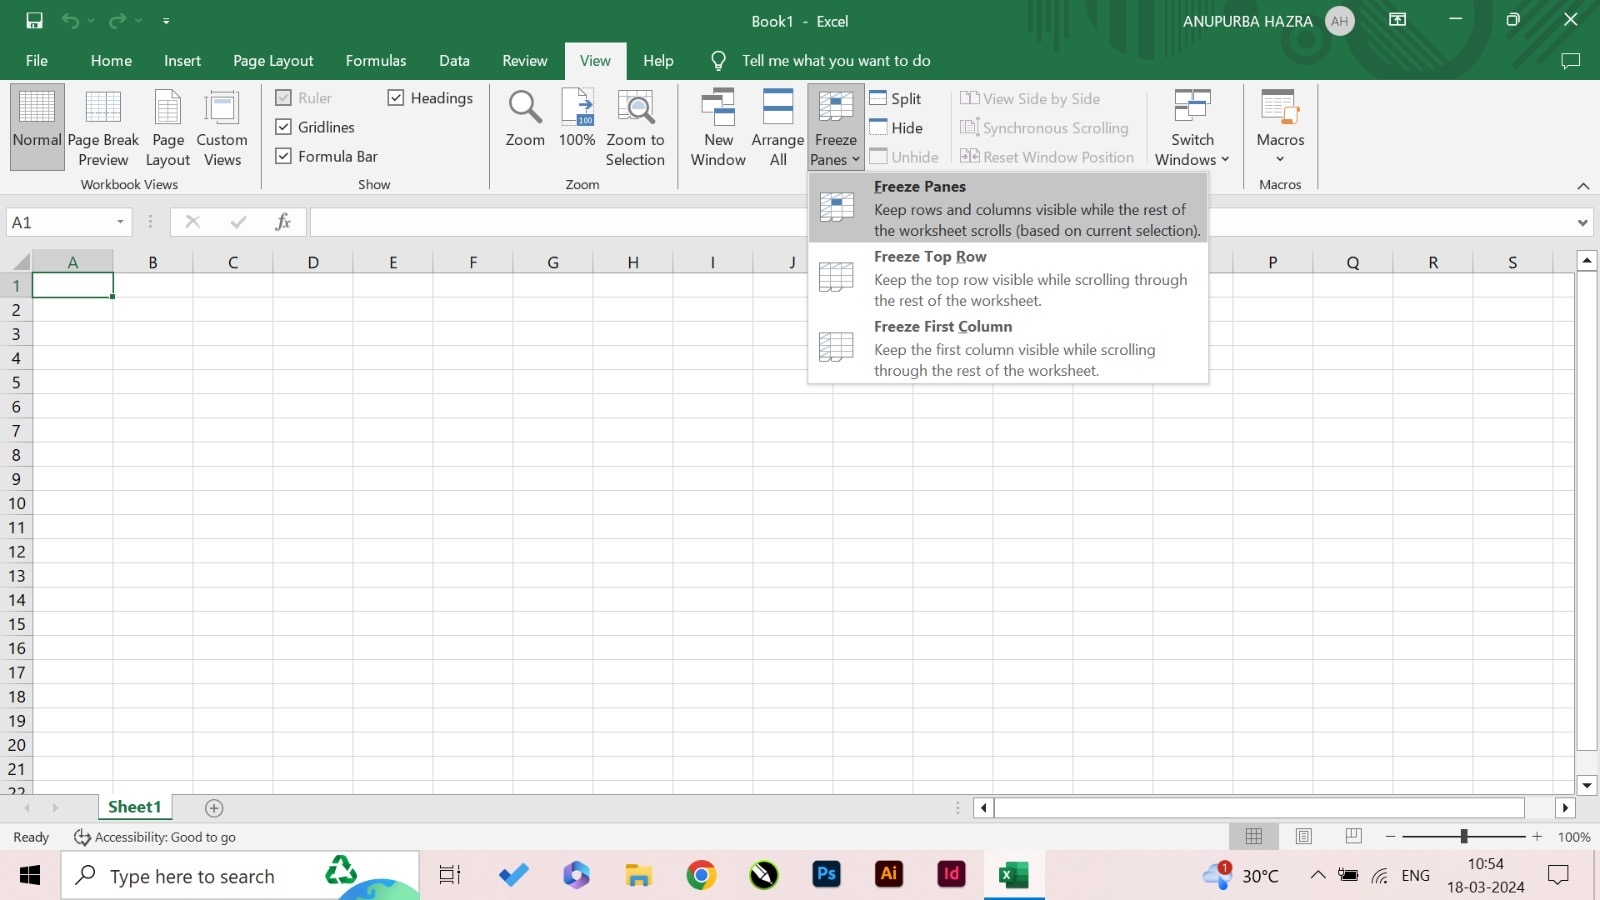Image resolution: width=1600 pixels, height=900 pixels.
Task: Switch to the Formulas ribbon tab
Action: (x=376, y=61)
